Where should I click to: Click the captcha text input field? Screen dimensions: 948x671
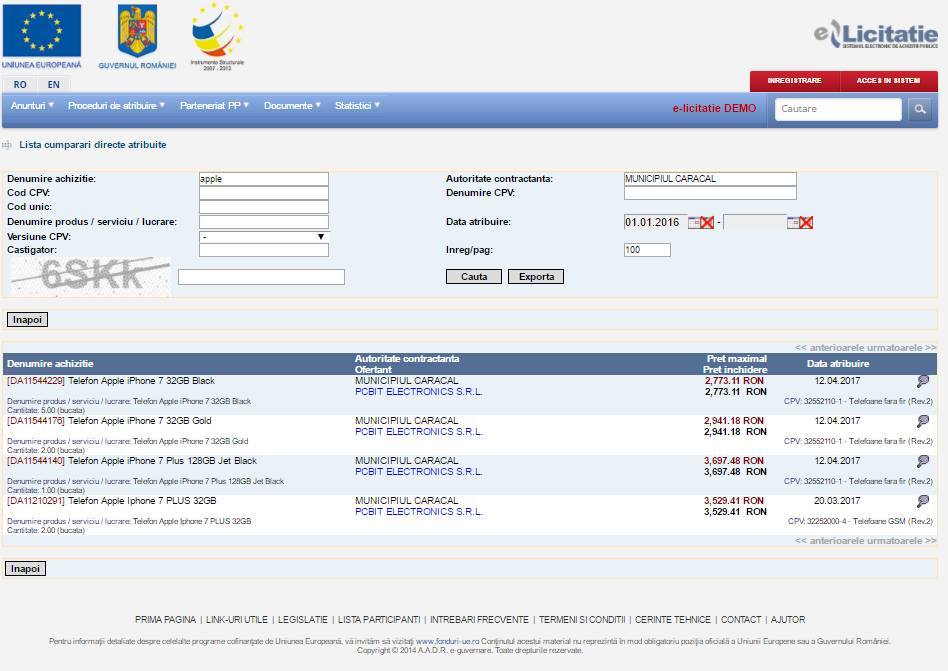point(261,277)
